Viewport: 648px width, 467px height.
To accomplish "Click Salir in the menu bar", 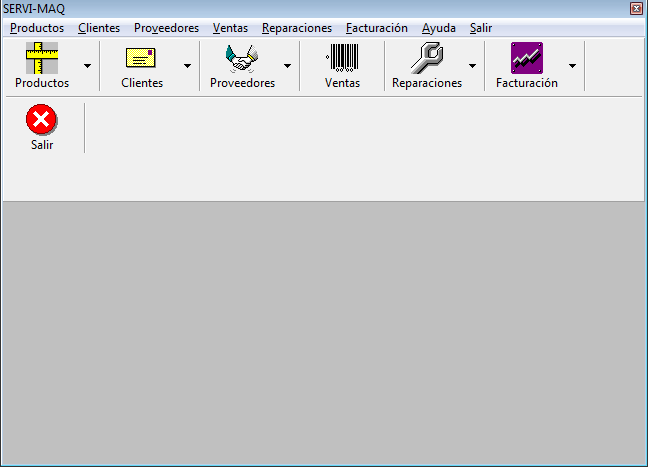I will click(x=481, y=28).
